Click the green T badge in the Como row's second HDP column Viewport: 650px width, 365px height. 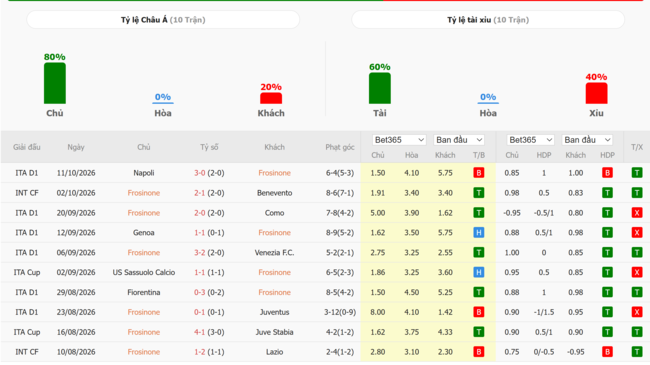point(607,213)
